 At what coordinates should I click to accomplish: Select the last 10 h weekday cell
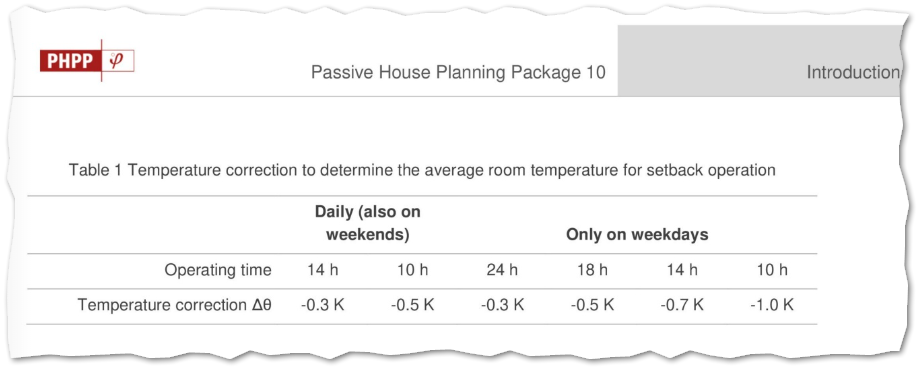[772, 270]
